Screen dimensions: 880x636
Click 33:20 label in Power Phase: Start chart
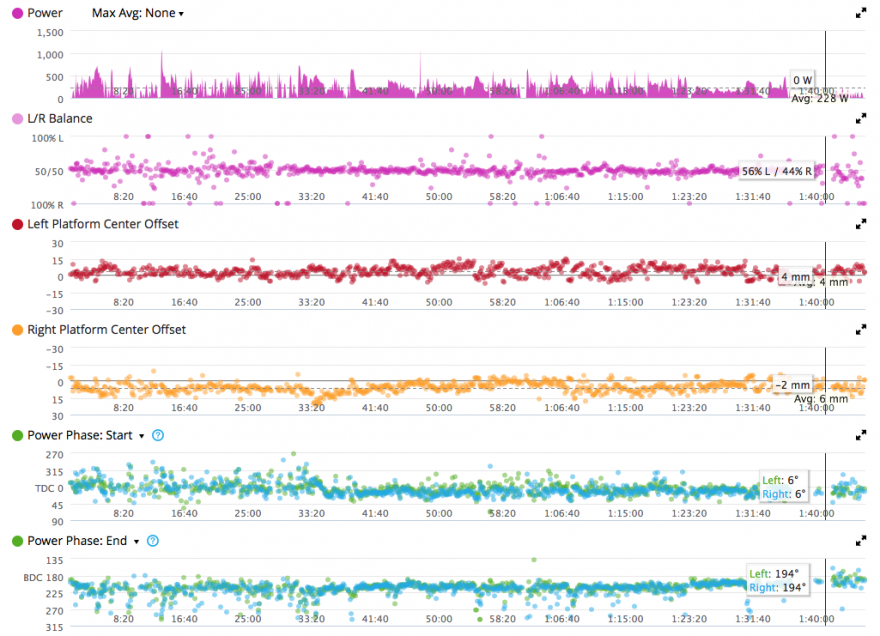click(311, 513)
